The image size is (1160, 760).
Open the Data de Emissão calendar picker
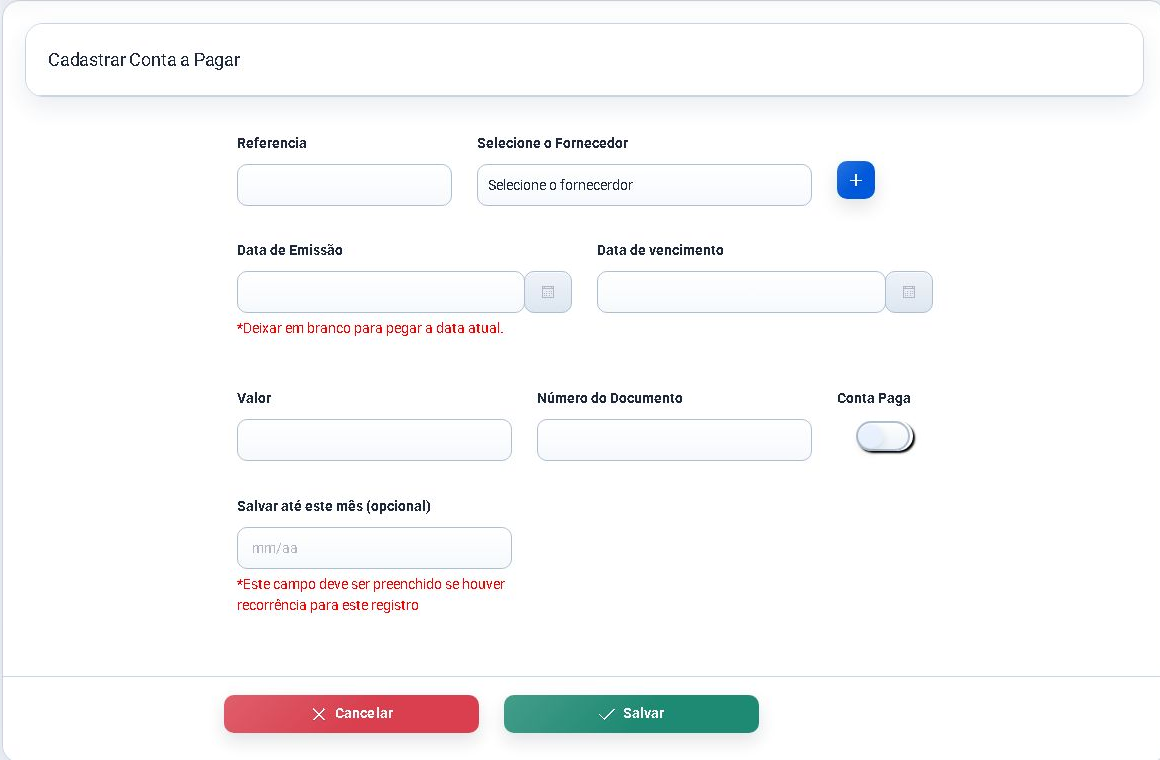click(547, 292)
